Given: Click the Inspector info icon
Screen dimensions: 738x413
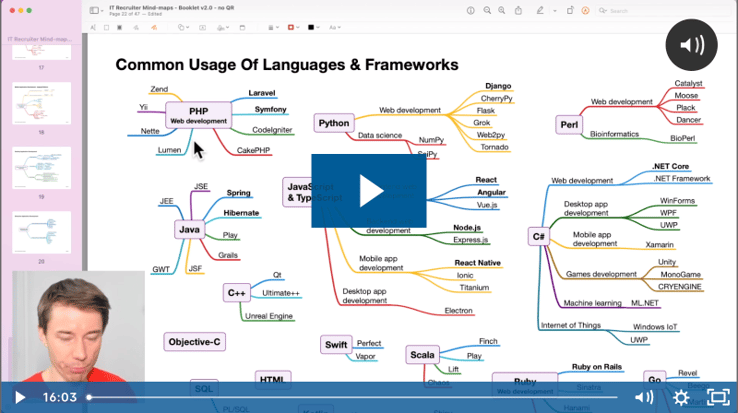Looking at the screenshot, I should click(471, 10).
